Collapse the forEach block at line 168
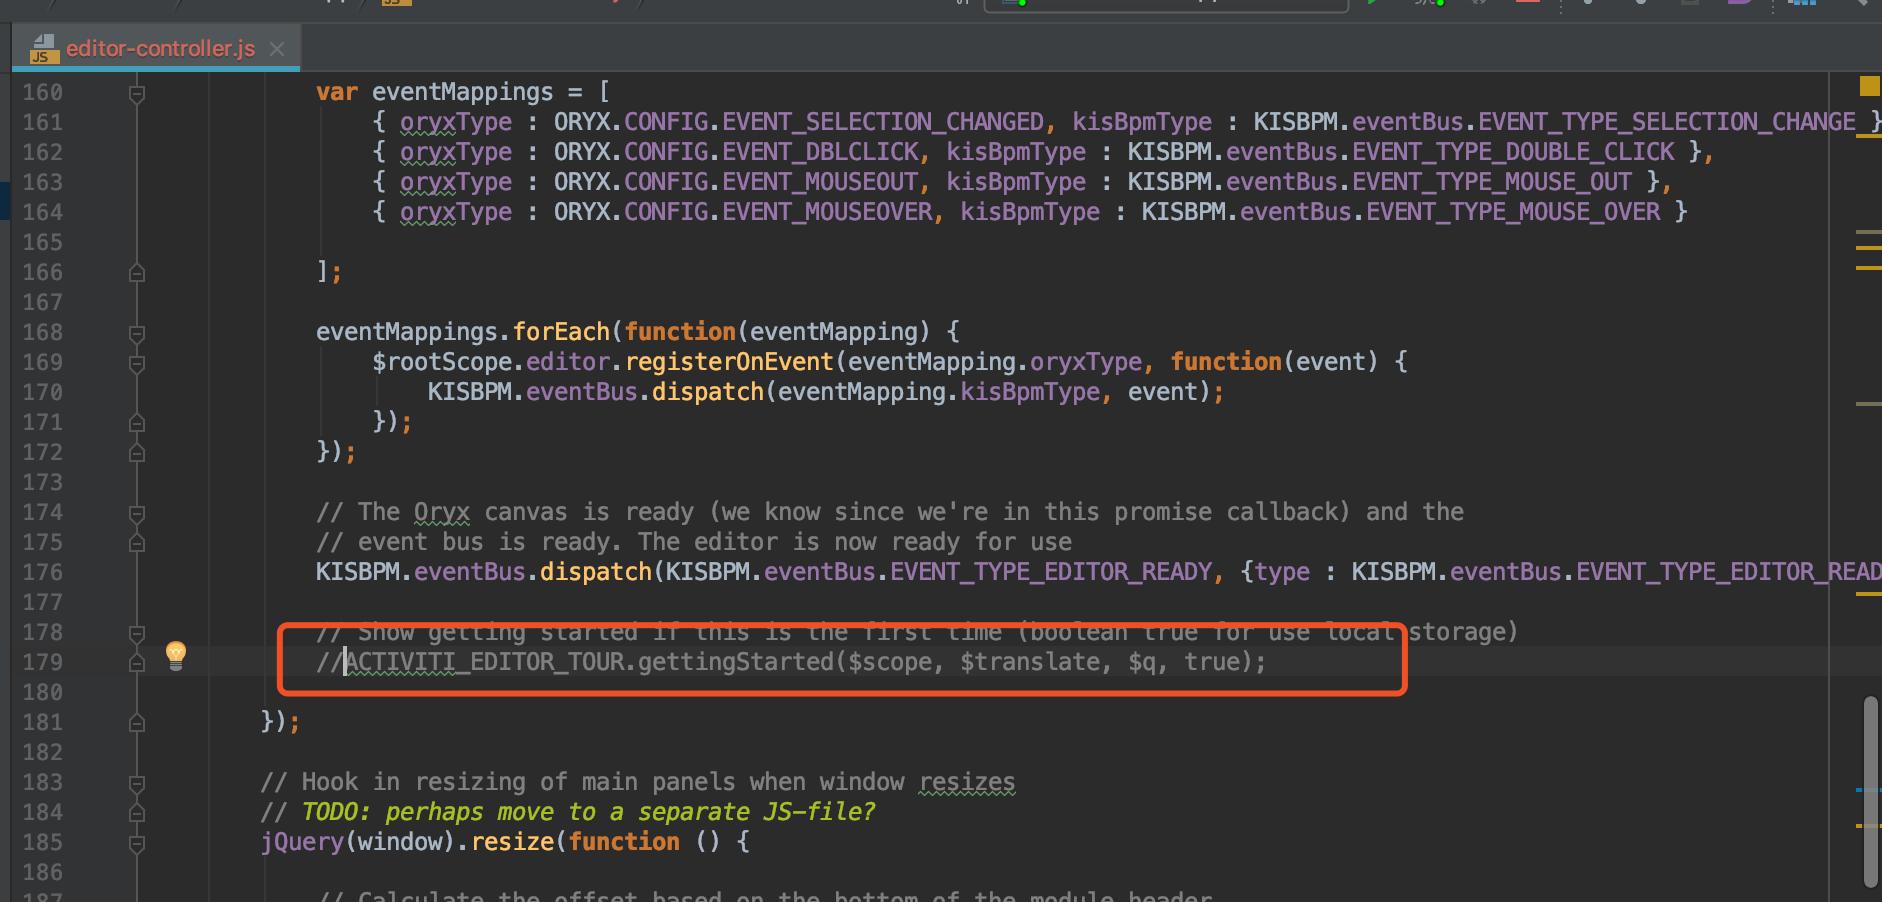This screenshot has width=1882, height=902. point(137,333)
